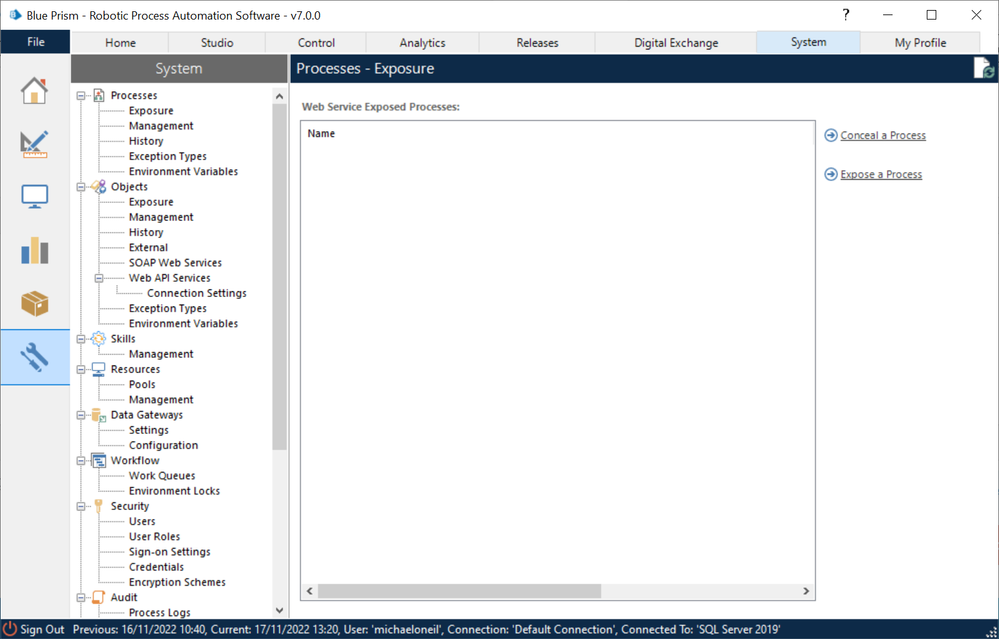Open the Control monitor icon in sidebar
Screen dimensions: 999x639
(34, 197)
